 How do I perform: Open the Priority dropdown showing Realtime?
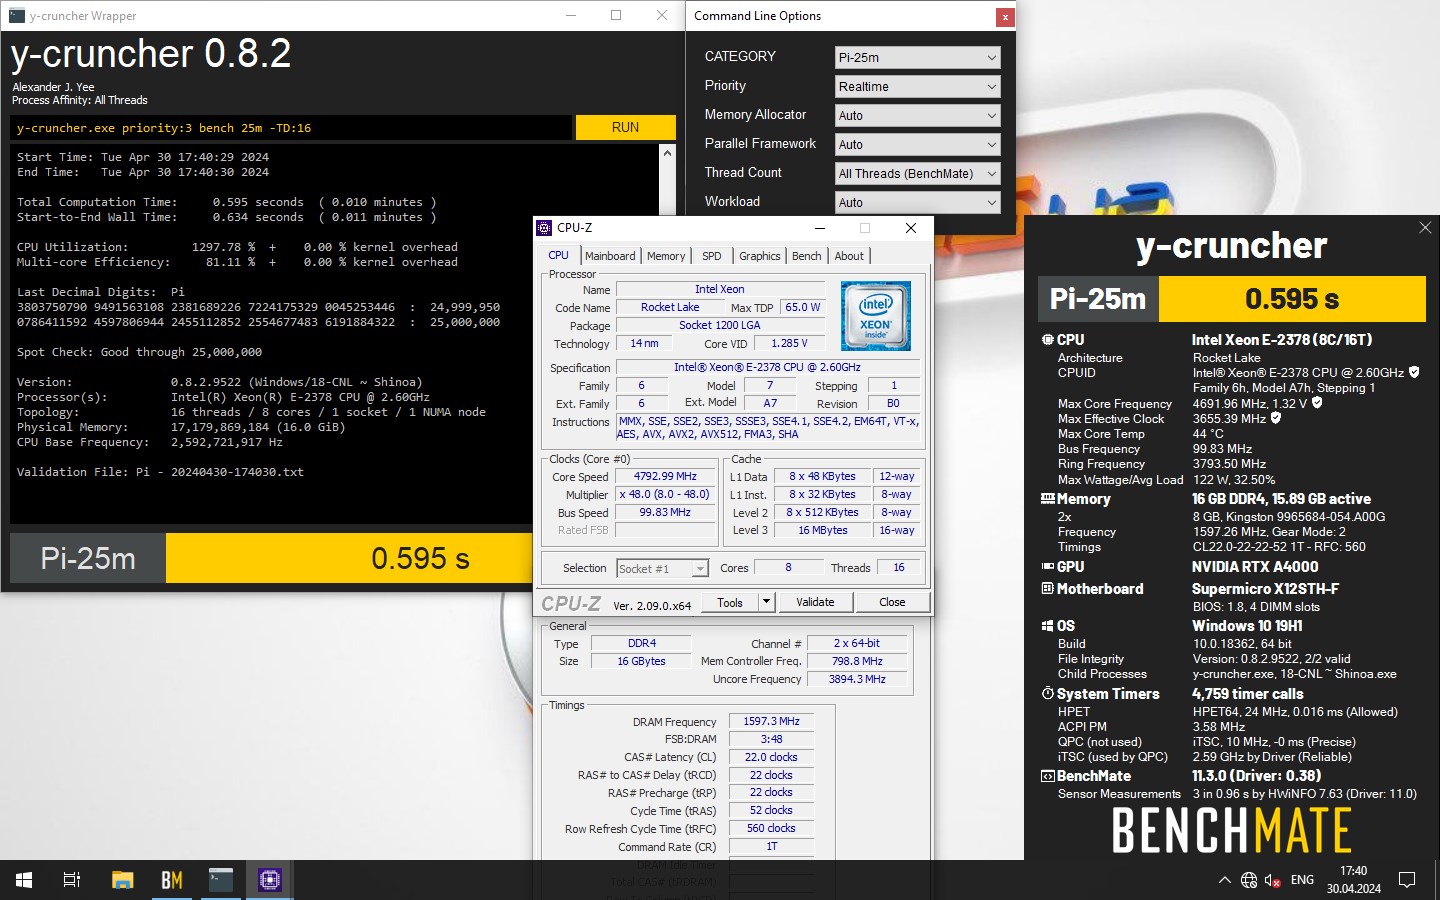click(917, 87)
